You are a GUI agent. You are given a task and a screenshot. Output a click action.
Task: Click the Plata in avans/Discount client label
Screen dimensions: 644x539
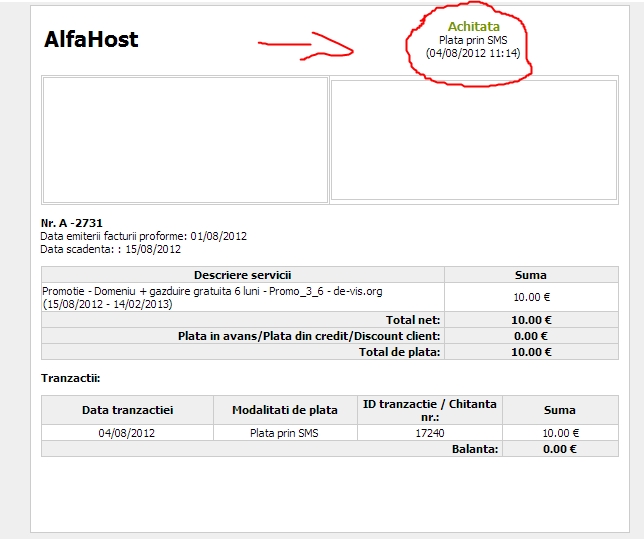tap(309, 336)
